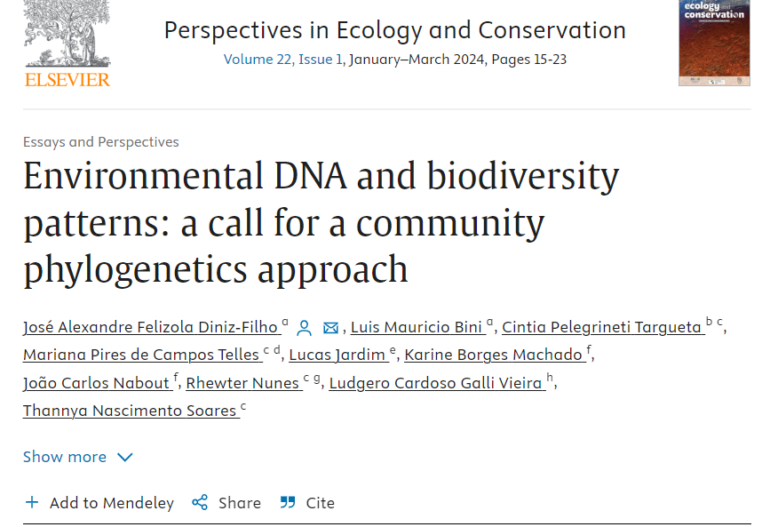This screenshot has height=527, width=770.
Task: Open the journal cover thumbnail
Action: 713,41
